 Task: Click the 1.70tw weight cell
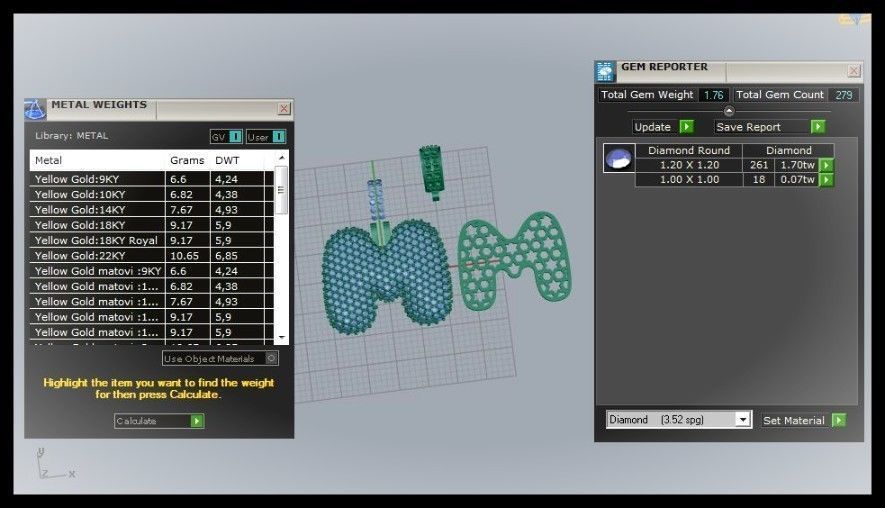click(x=797, y=165)
